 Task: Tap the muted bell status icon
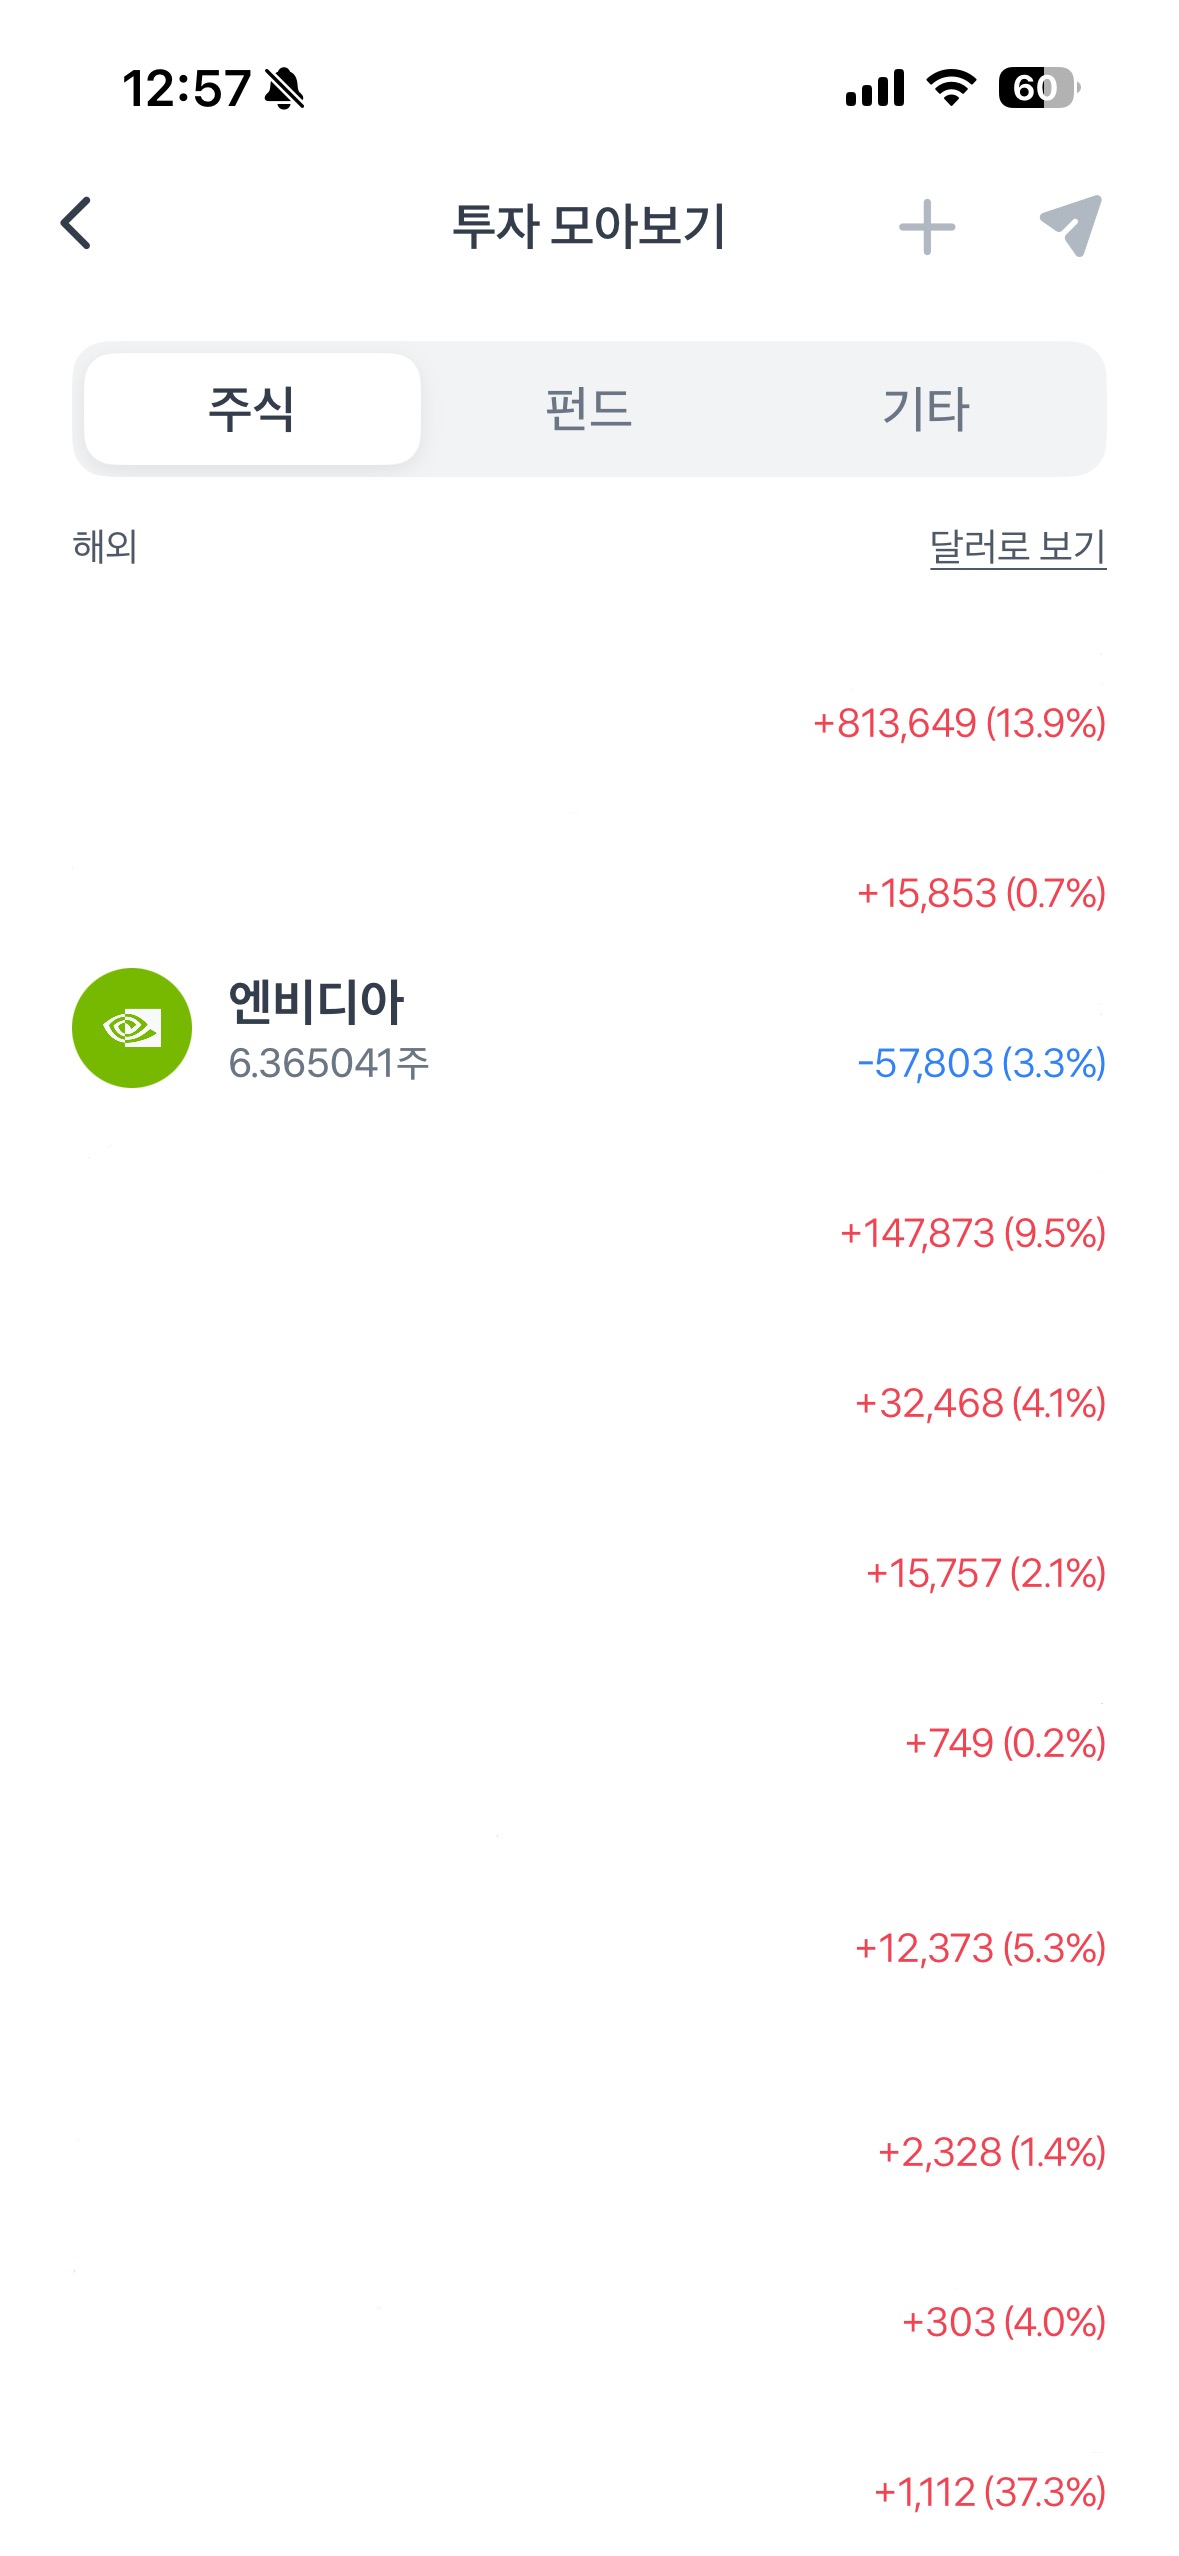point(284,88)
